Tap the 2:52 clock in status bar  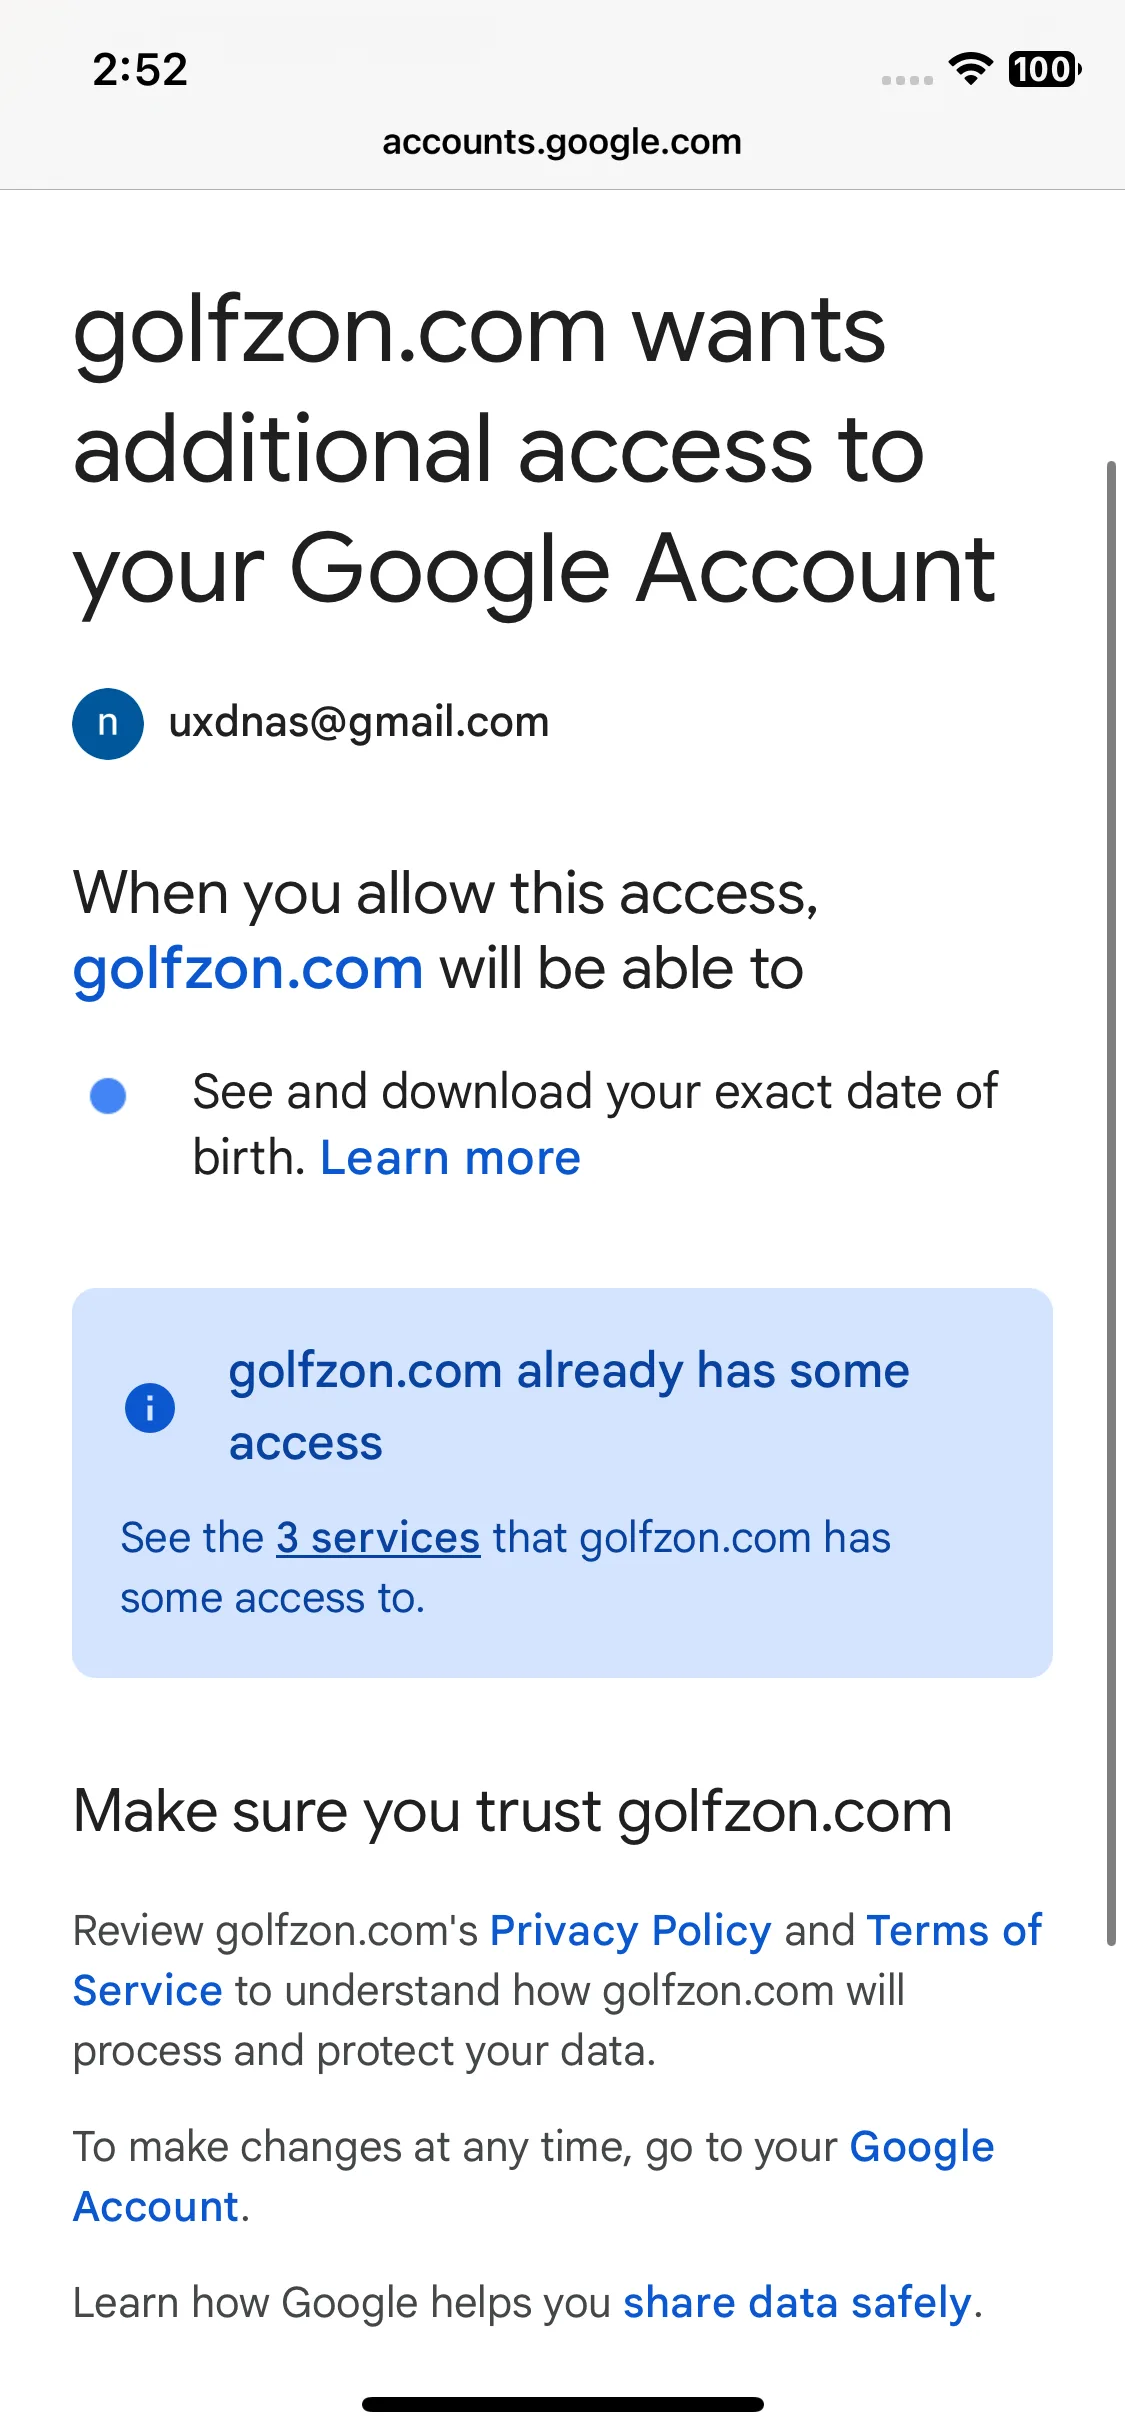[x=140, y=70]
